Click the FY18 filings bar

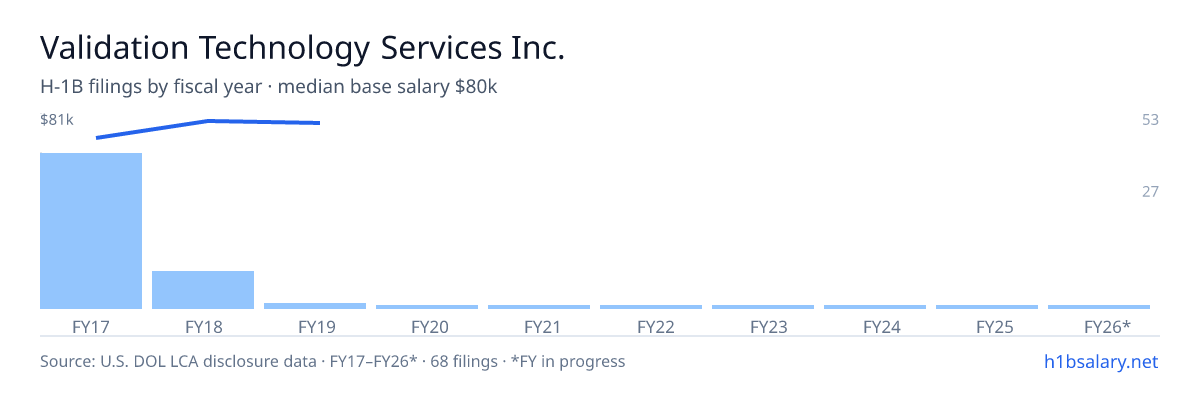(203, 290)
